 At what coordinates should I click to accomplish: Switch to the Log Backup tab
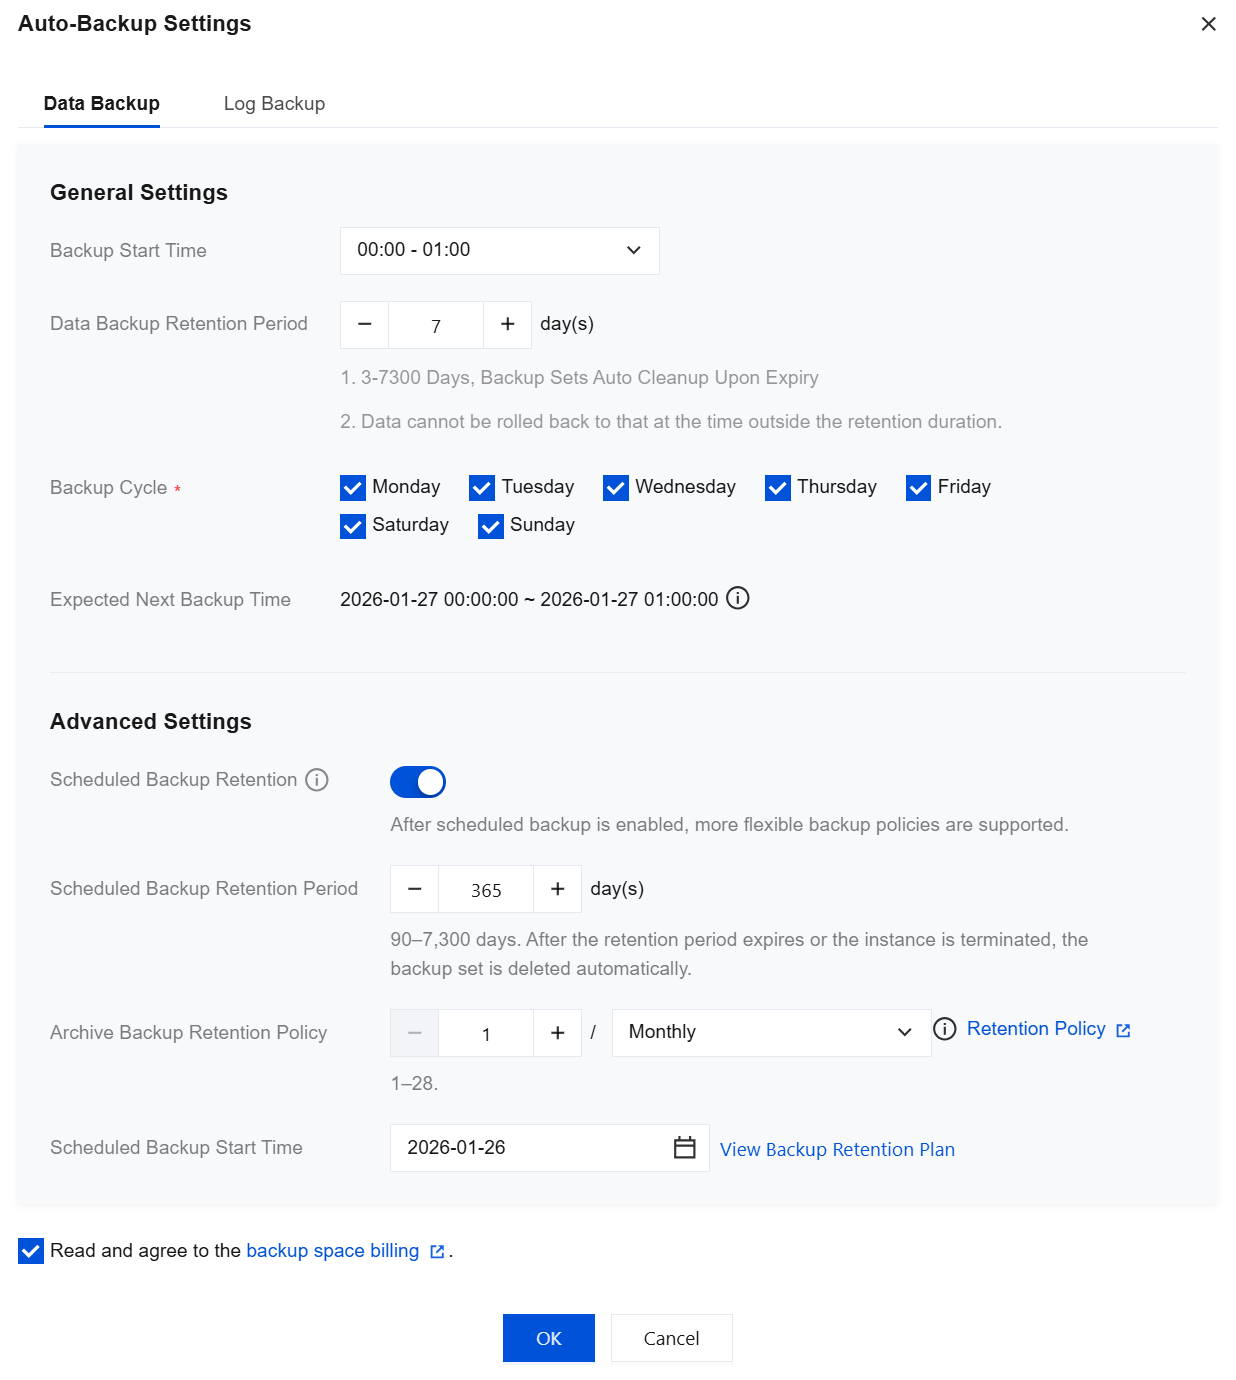[x=274, y=104]
